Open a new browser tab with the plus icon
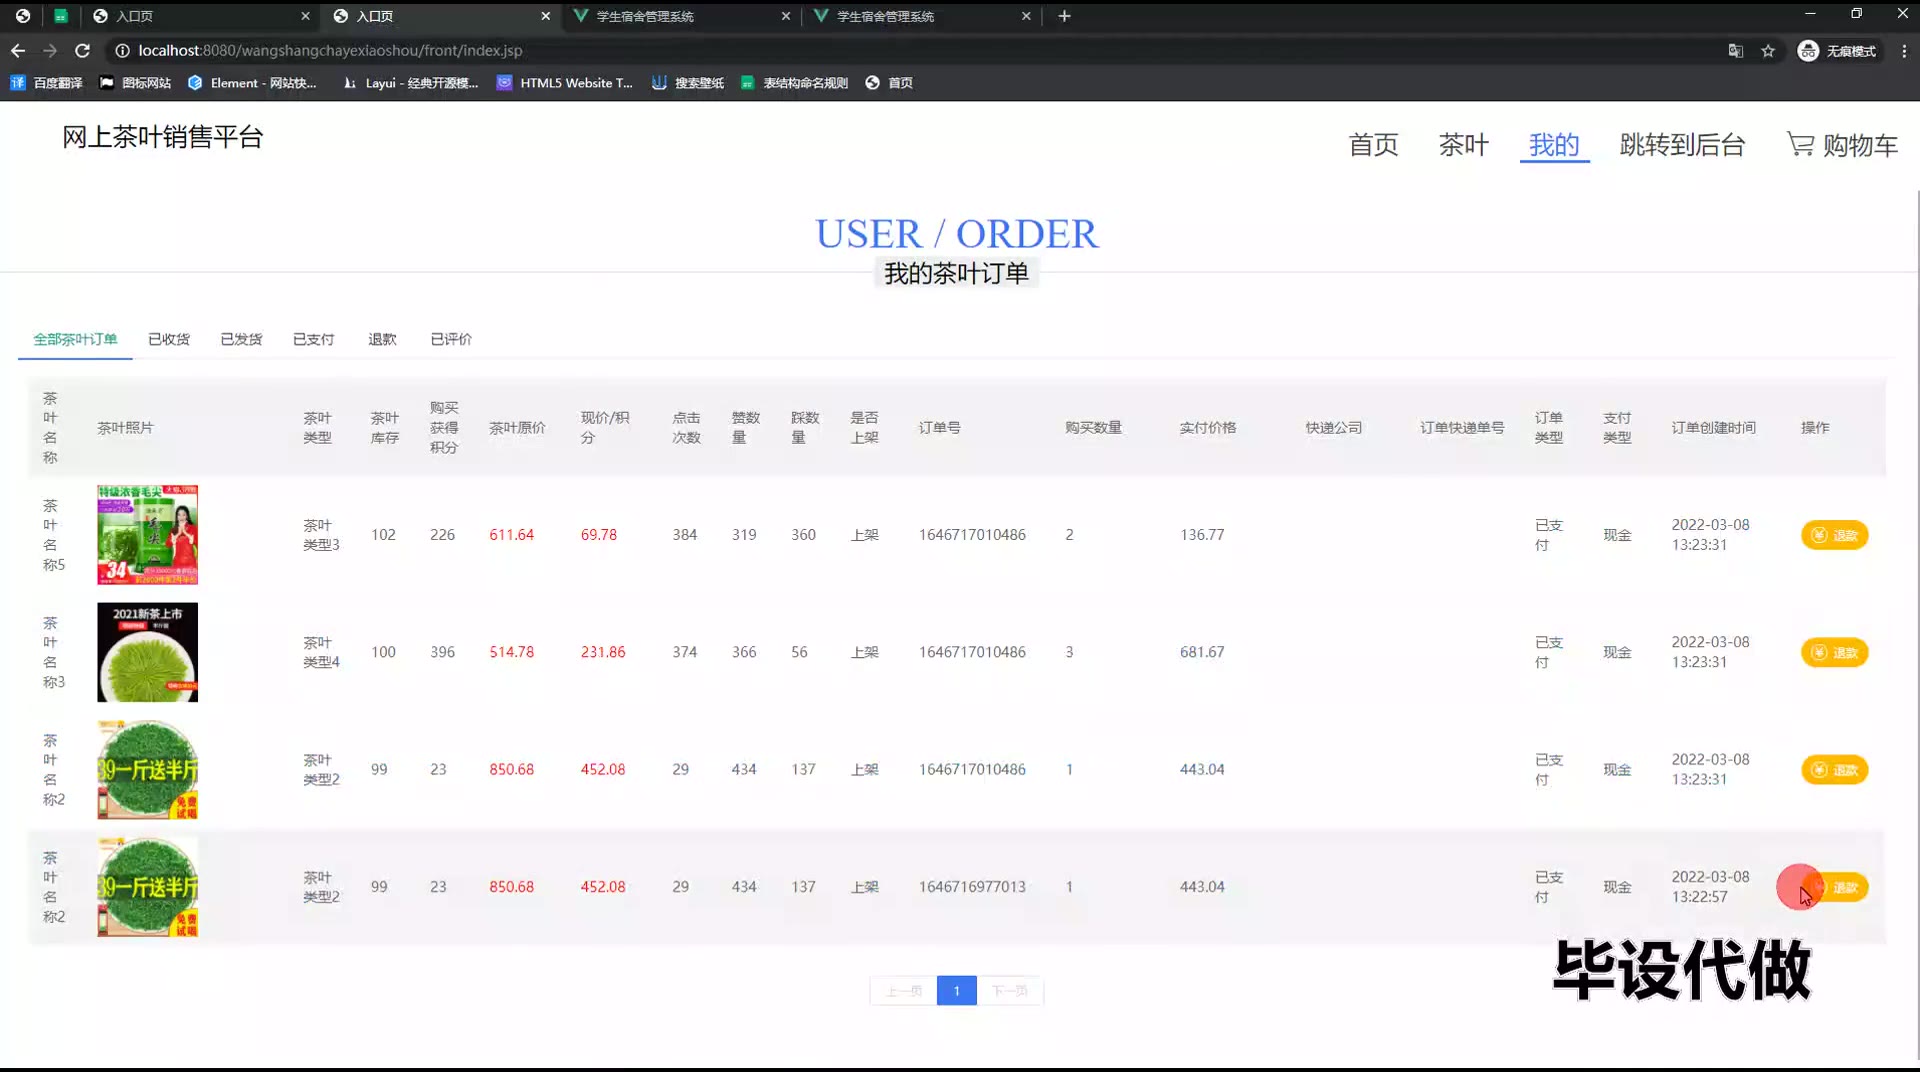Screen dimensions: 1920x1072 click(x=1064, y=16)
